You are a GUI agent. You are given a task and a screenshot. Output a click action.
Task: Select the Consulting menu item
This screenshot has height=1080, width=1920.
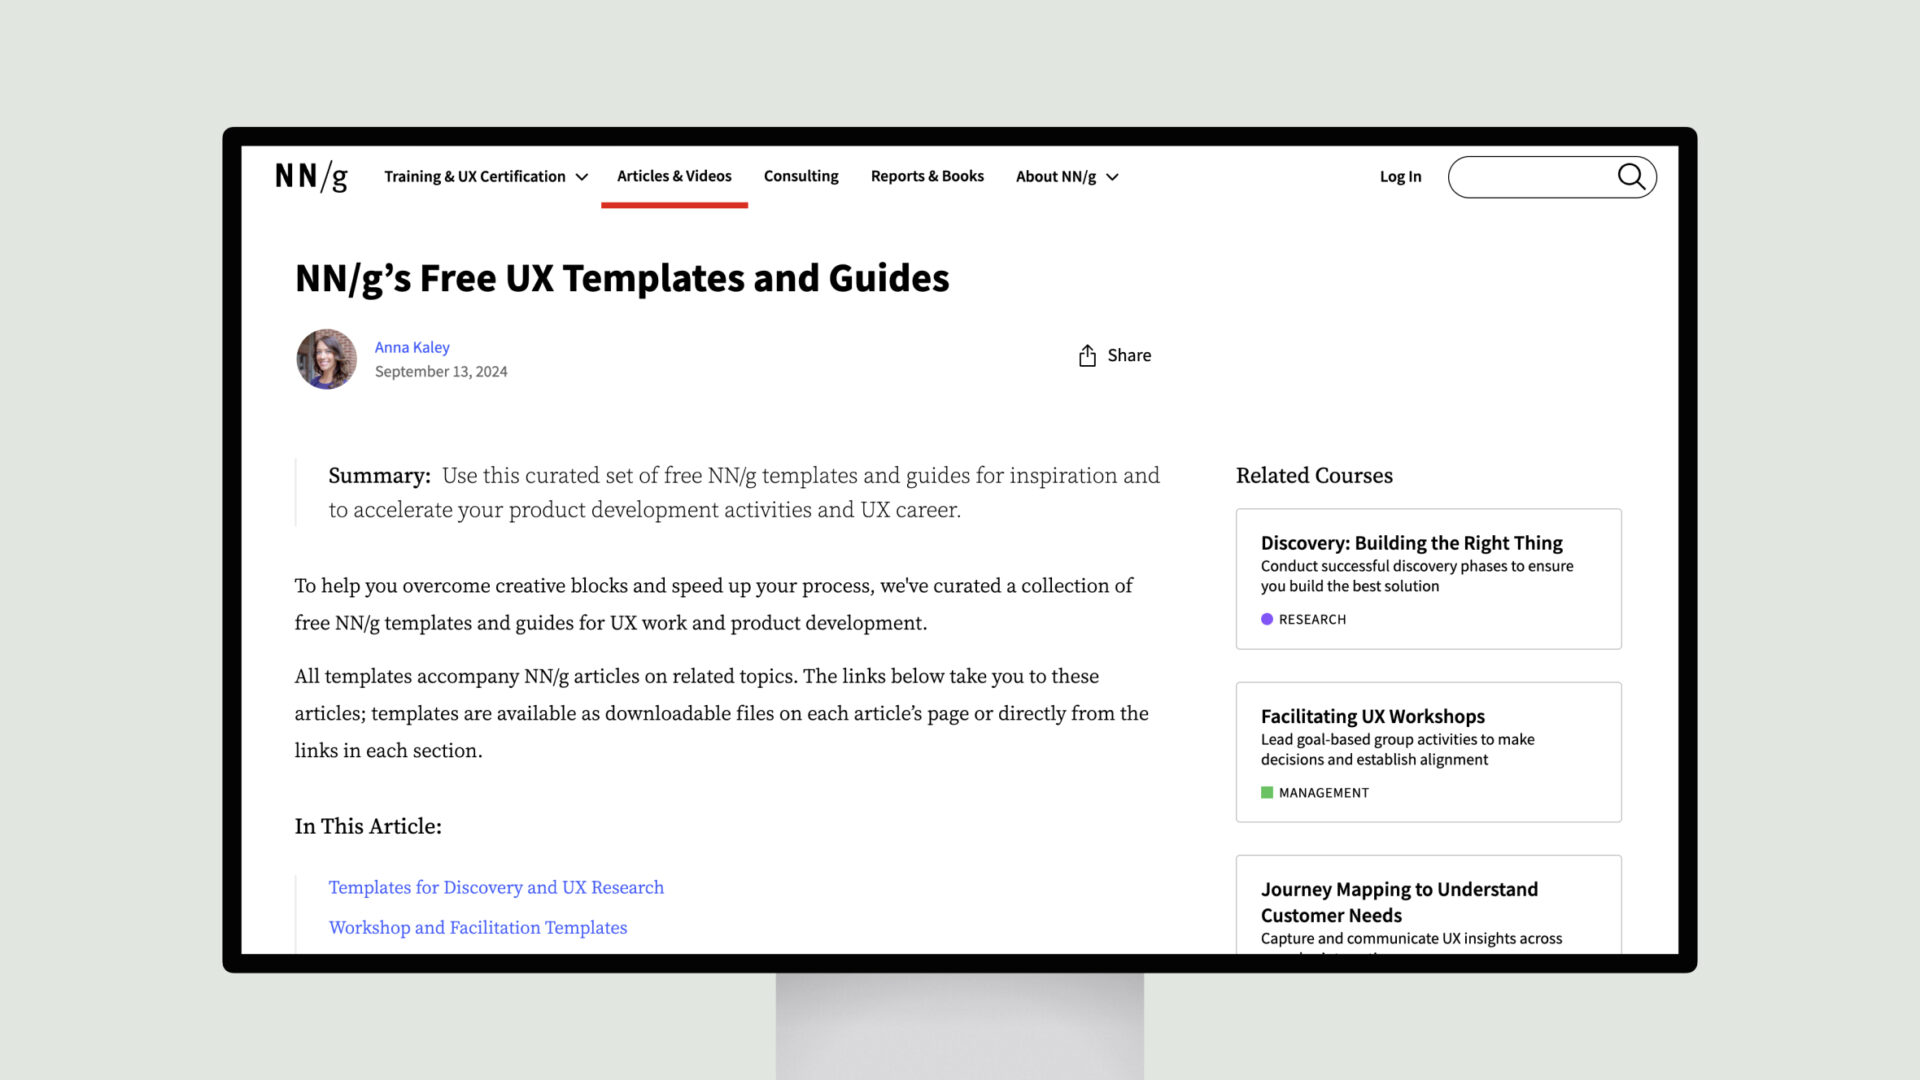[x=800, y=175]
